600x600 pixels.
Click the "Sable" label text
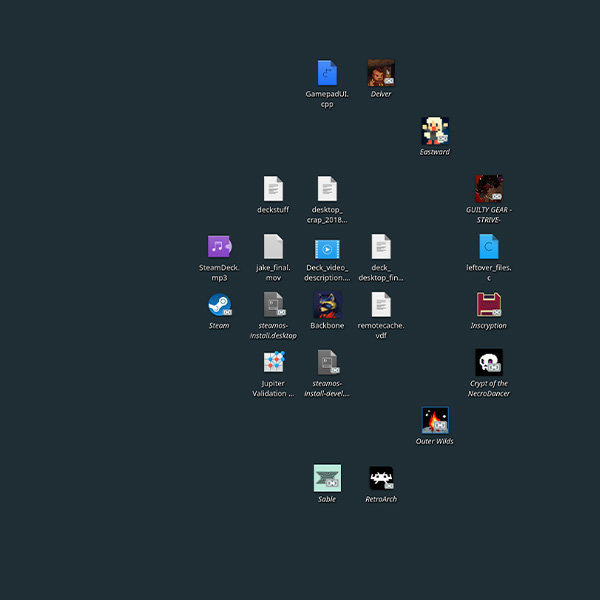click(327, 499)
